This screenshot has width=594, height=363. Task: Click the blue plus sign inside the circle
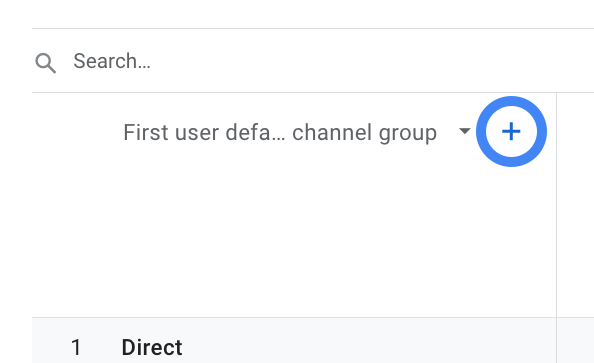511,131
